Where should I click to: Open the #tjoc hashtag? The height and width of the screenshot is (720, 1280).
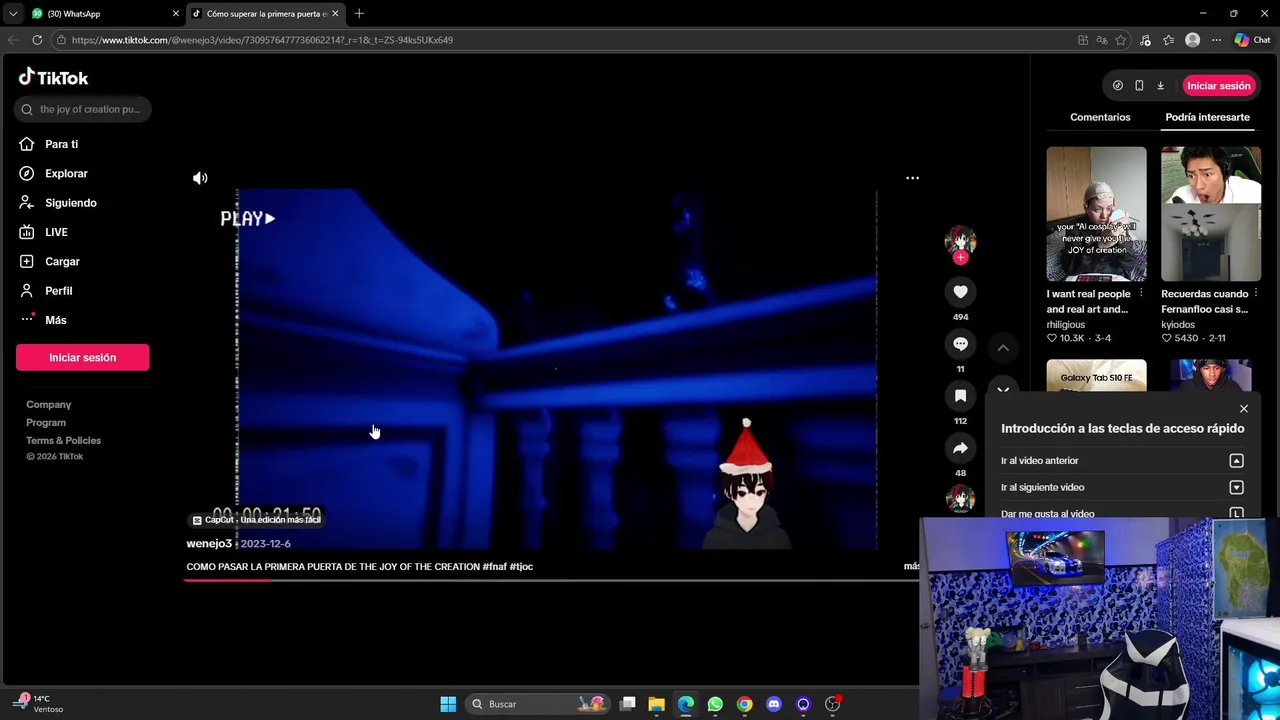[x=521, y=567]
